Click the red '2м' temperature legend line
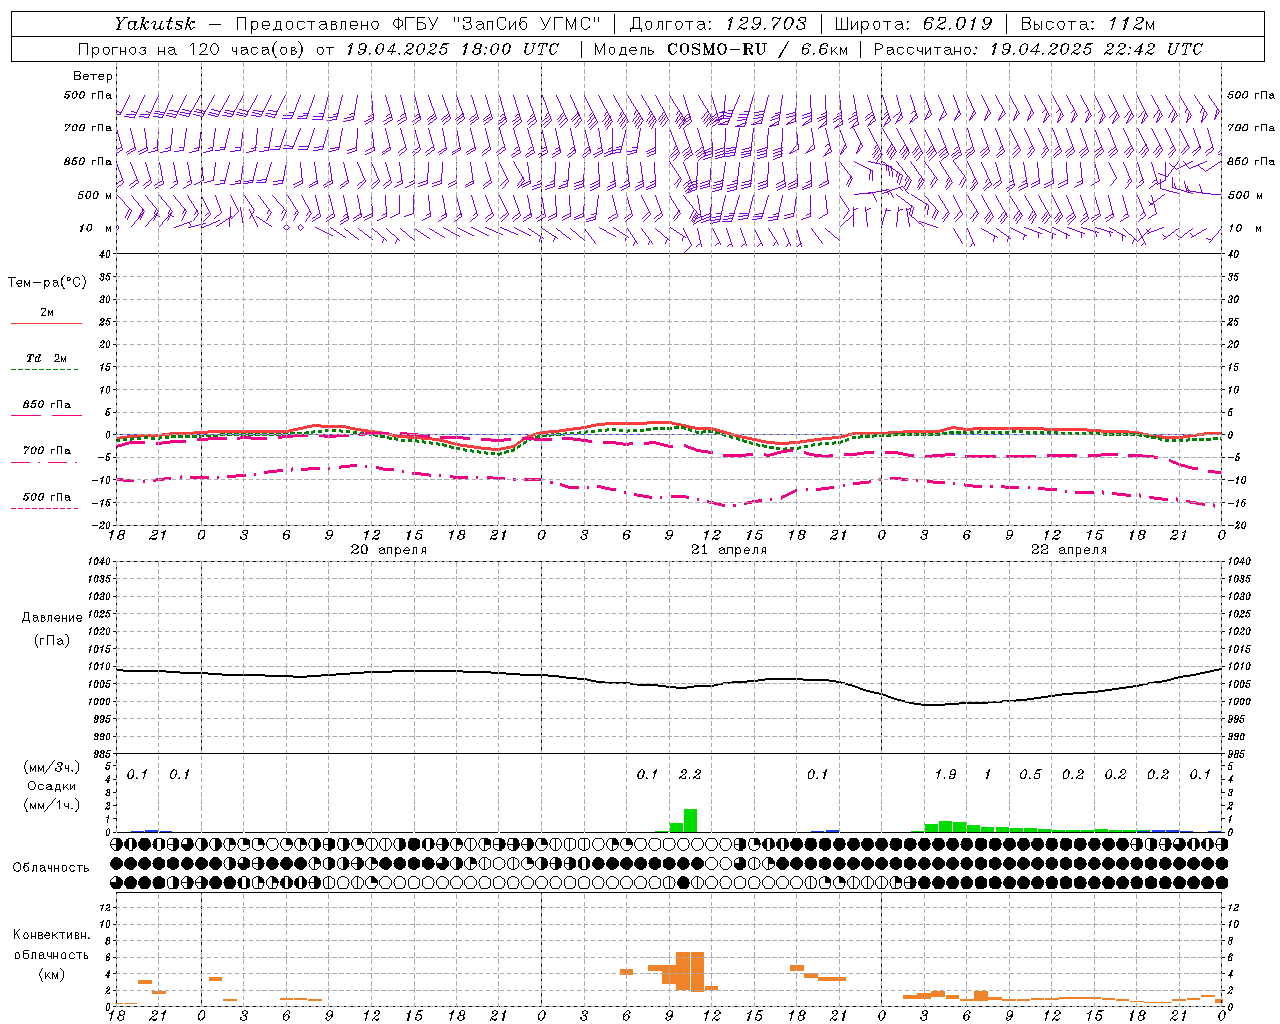This screenshot has height=1024, width=1280. [46, 323]
